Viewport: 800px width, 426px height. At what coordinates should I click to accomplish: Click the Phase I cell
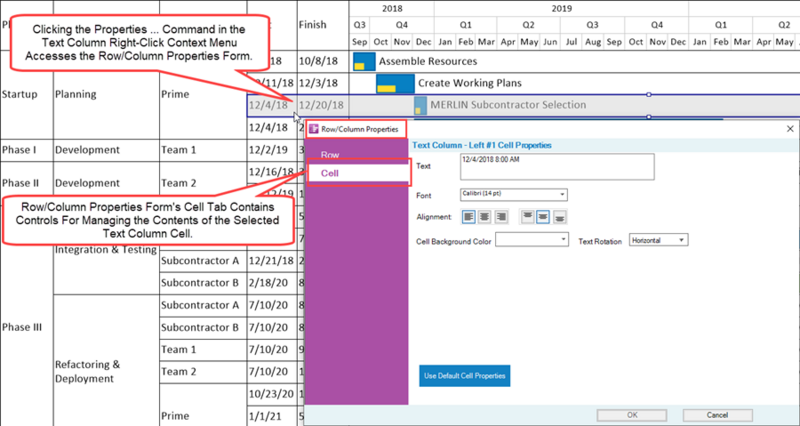[x=27, y=150]
